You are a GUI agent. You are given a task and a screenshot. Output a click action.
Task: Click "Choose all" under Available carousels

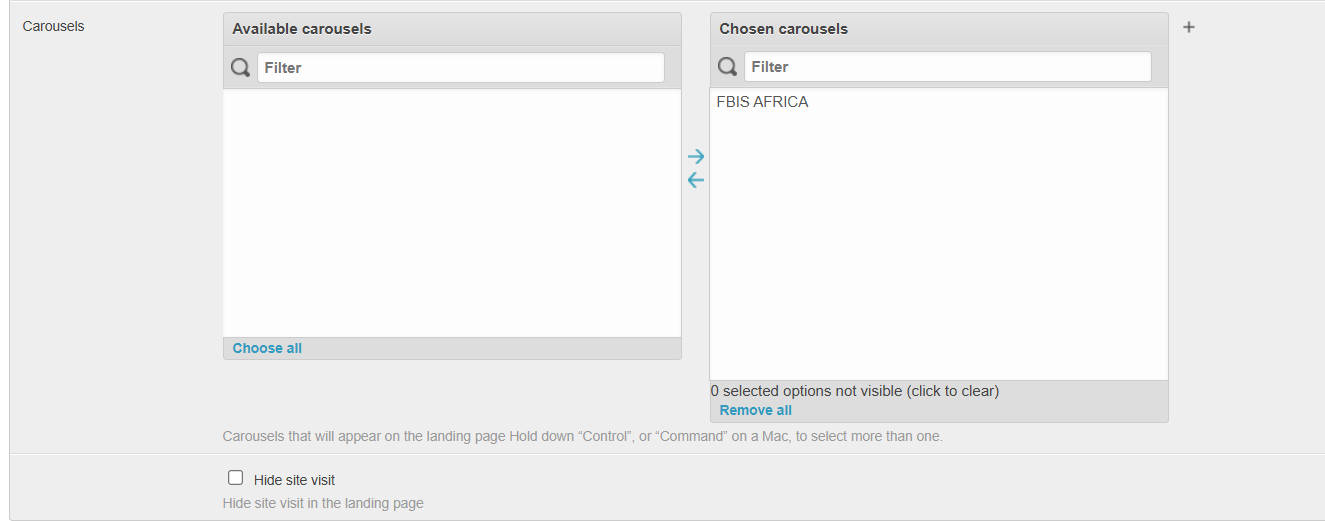click(x=267, y=348)
